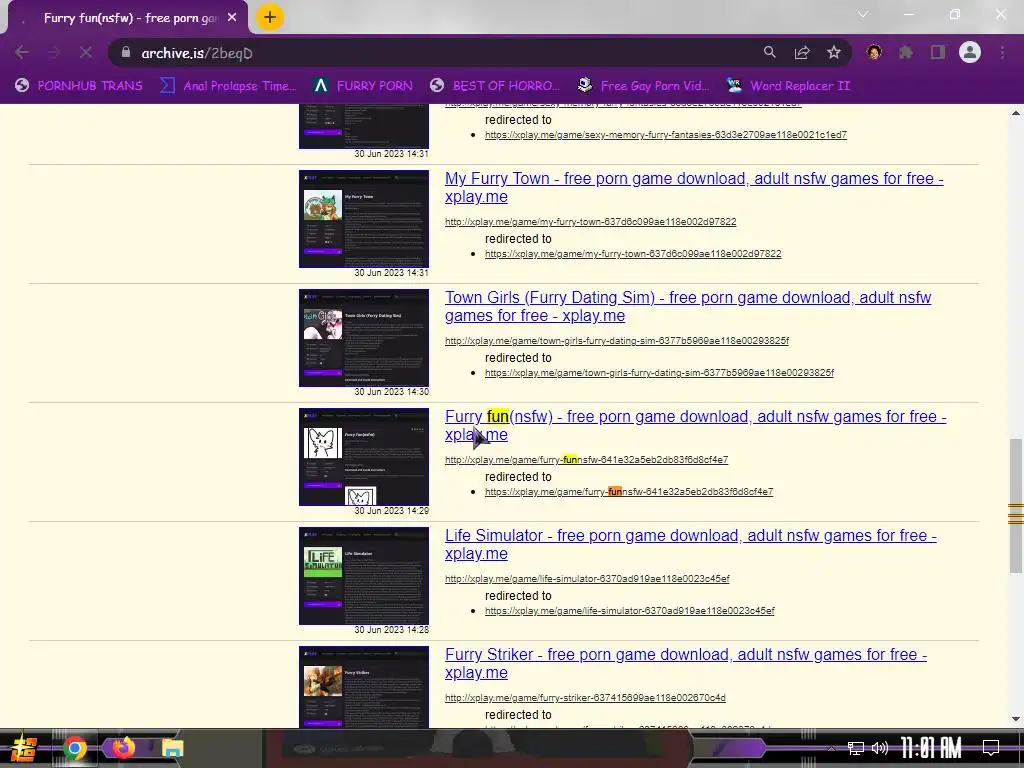Open a new tab with the plus button

pos(270,18)
